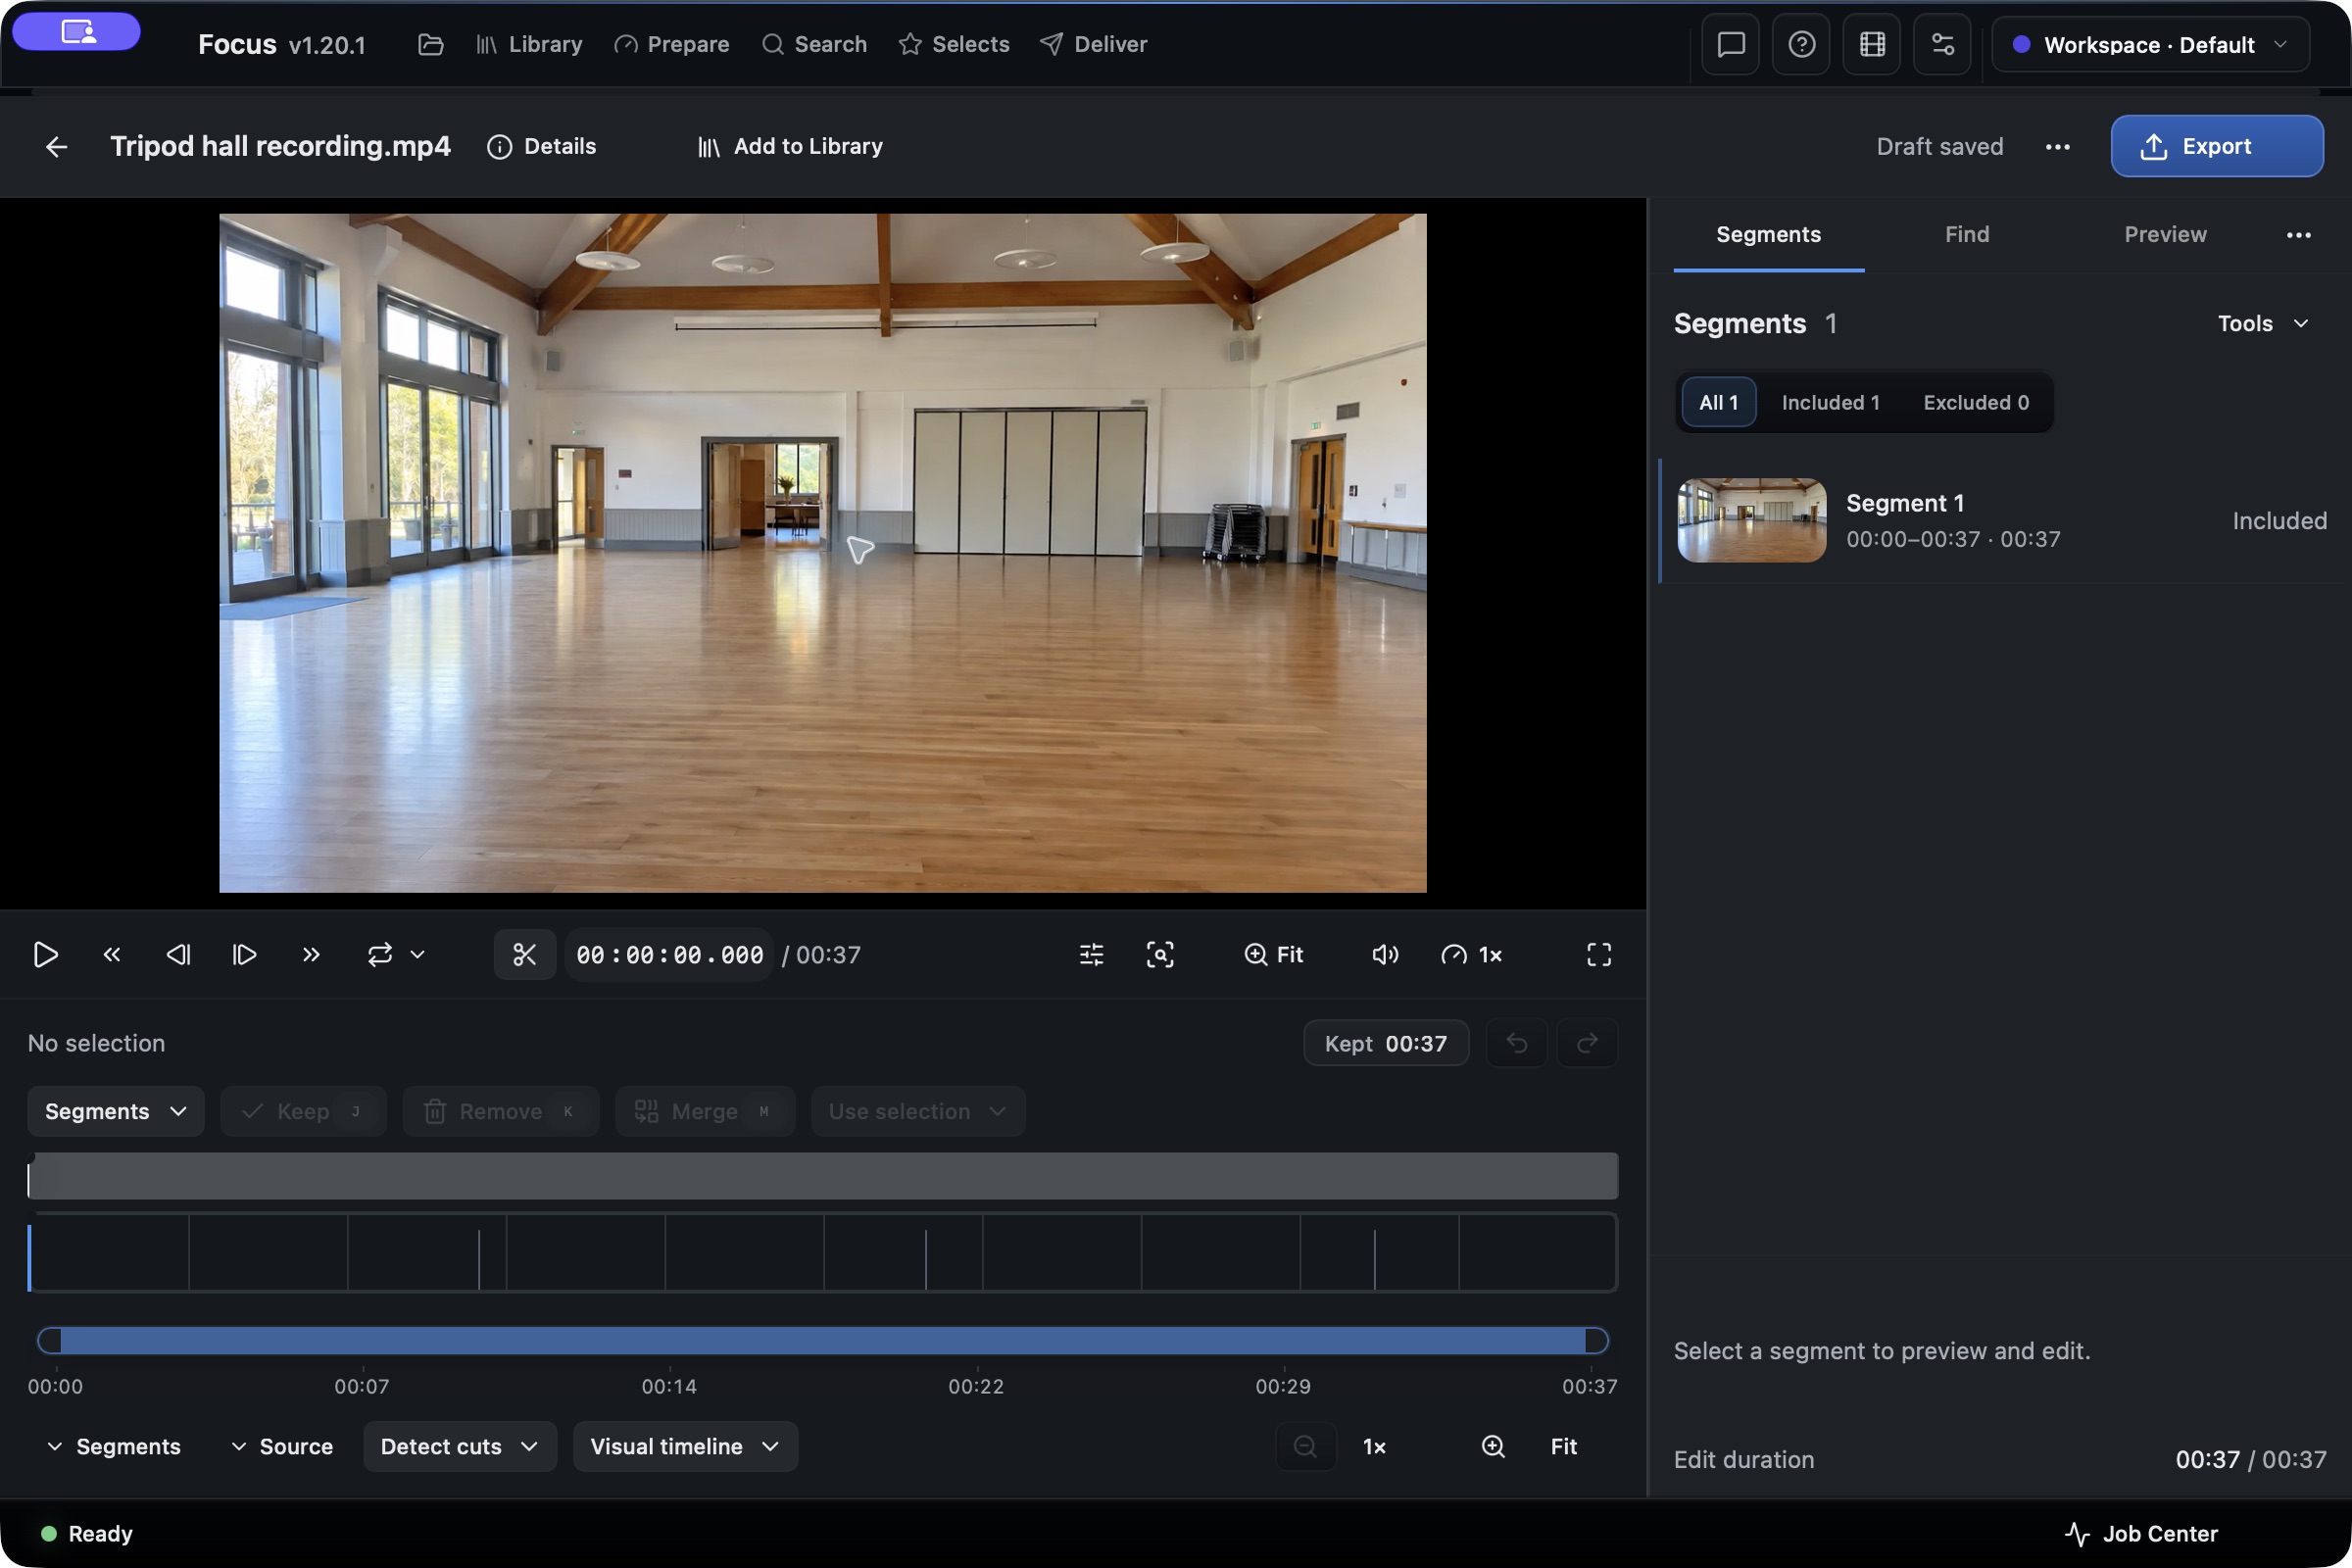Filter segments by Excluded 0
The image size is (2352, 1568).
tap(1976, 403)
